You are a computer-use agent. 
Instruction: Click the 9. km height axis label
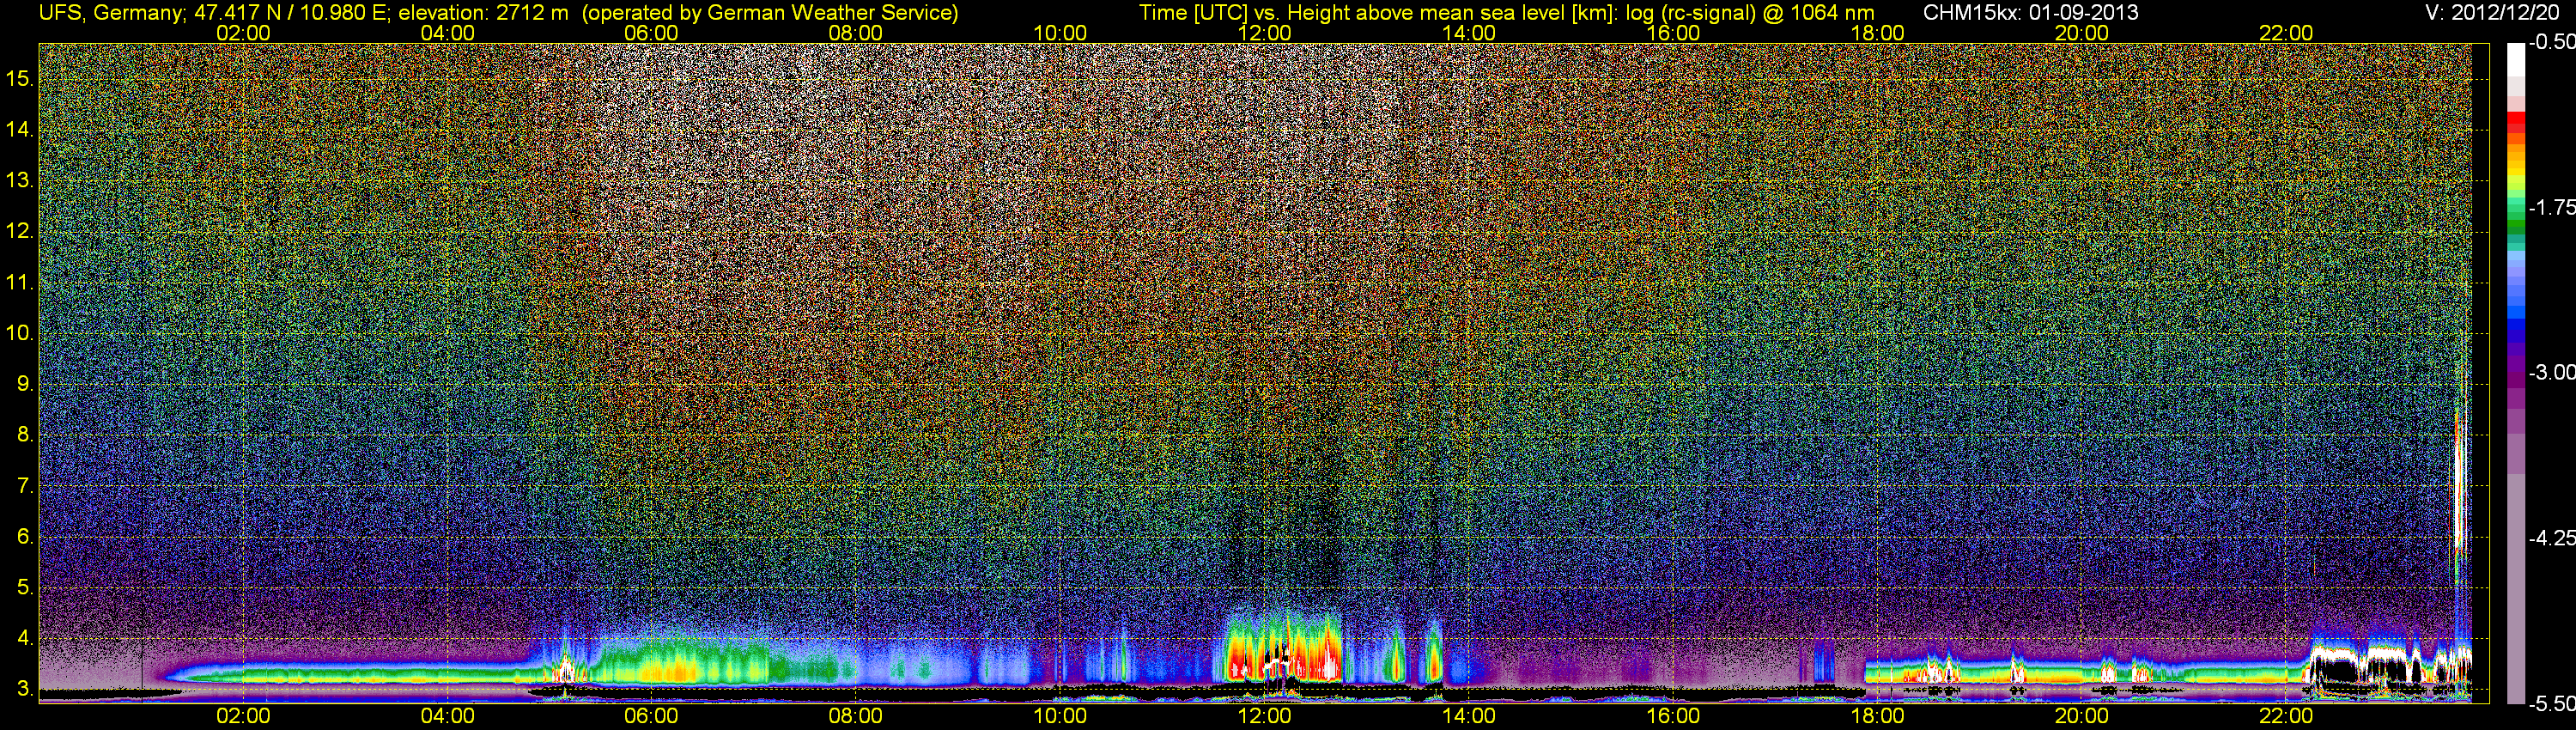pos(25,383)
